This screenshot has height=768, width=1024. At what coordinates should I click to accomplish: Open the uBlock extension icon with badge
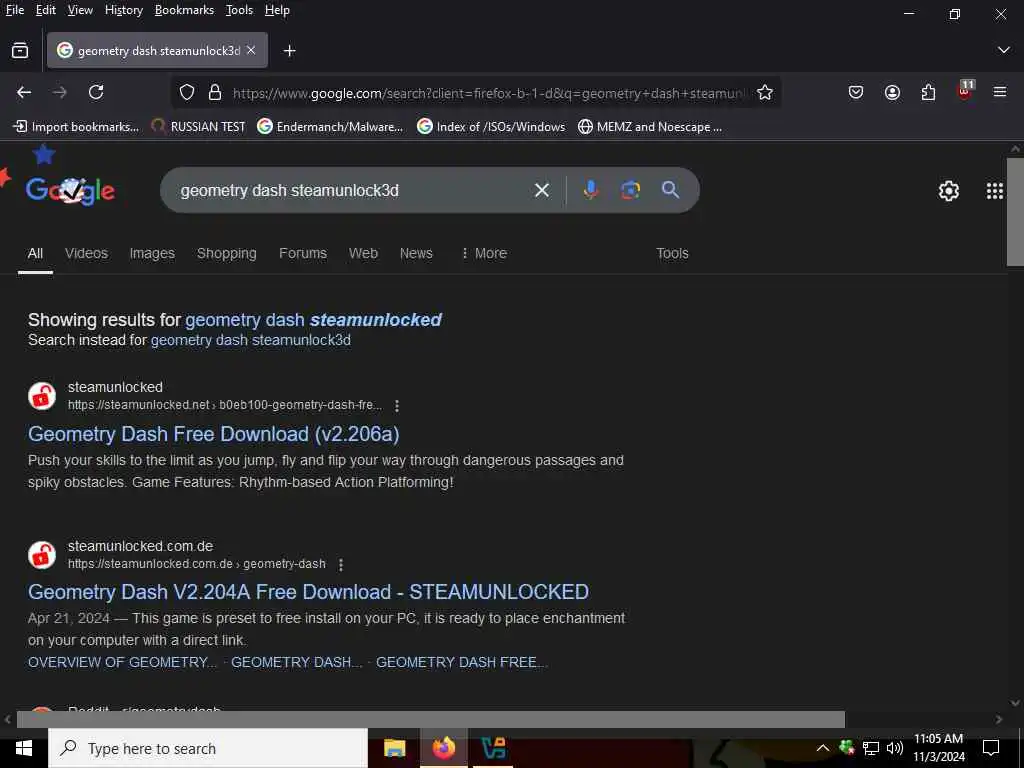pos(965,91)
